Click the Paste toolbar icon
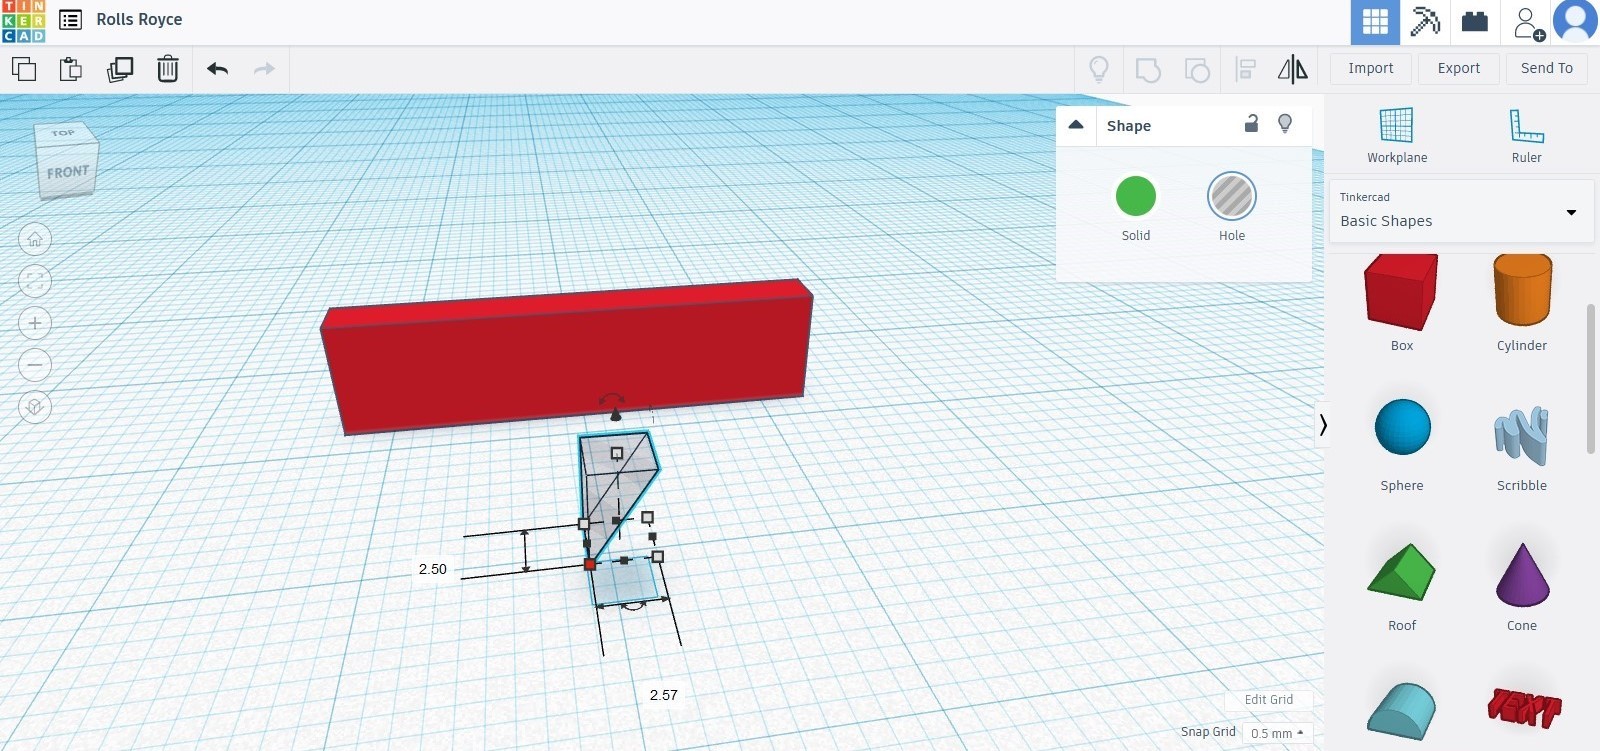Viewport: 1600px width, 751px height. click(71, 69)
